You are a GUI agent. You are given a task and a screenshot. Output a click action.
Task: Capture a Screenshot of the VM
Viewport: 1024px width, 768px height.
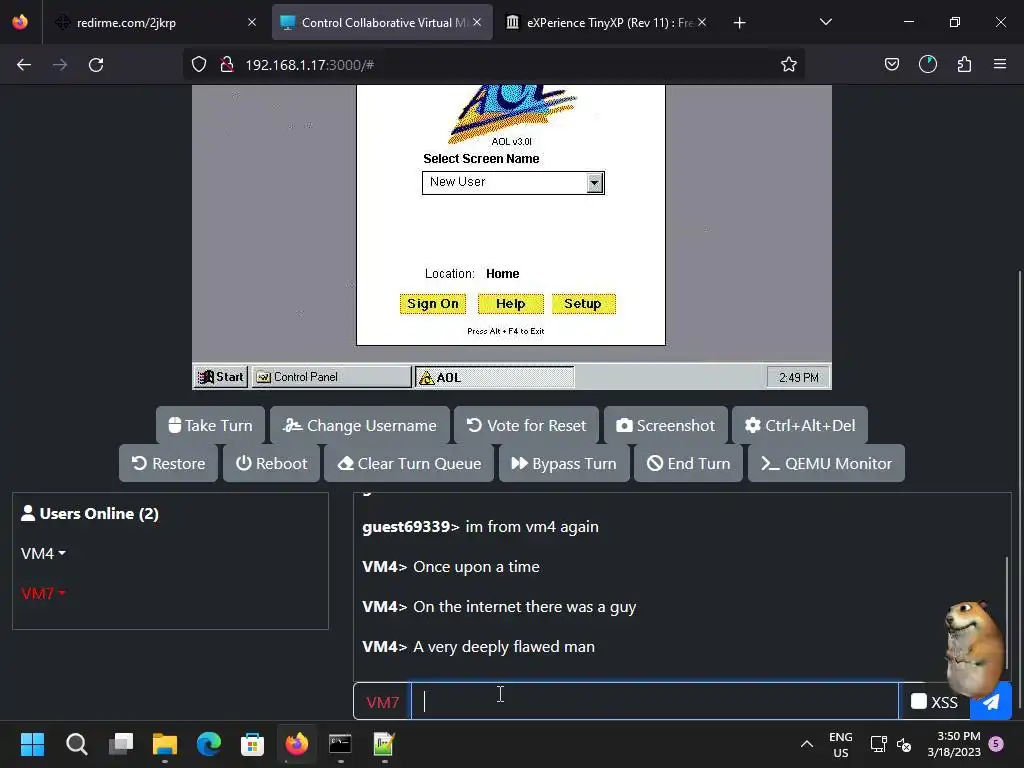point(665,425)
